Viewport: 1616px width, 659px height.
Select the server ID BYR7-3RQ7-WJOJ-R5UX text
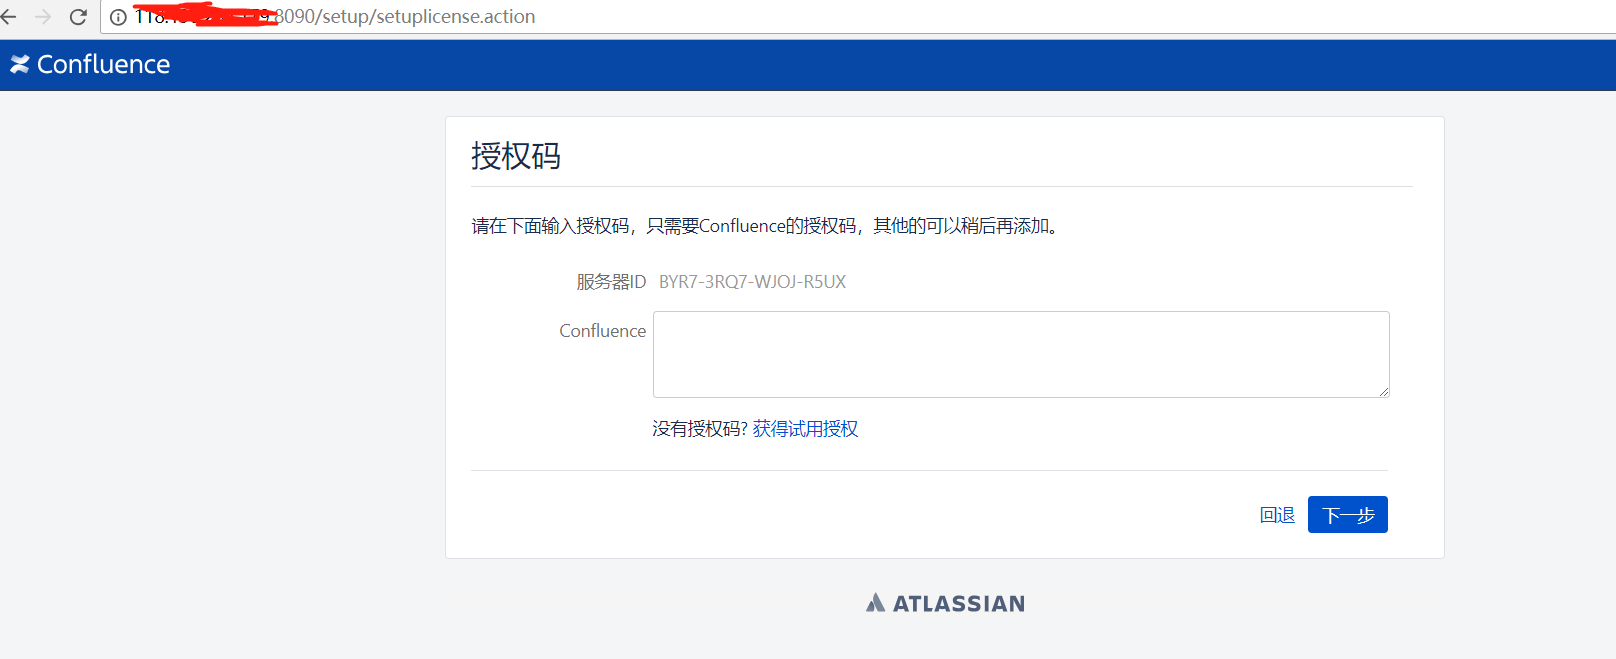coord(752,282)
